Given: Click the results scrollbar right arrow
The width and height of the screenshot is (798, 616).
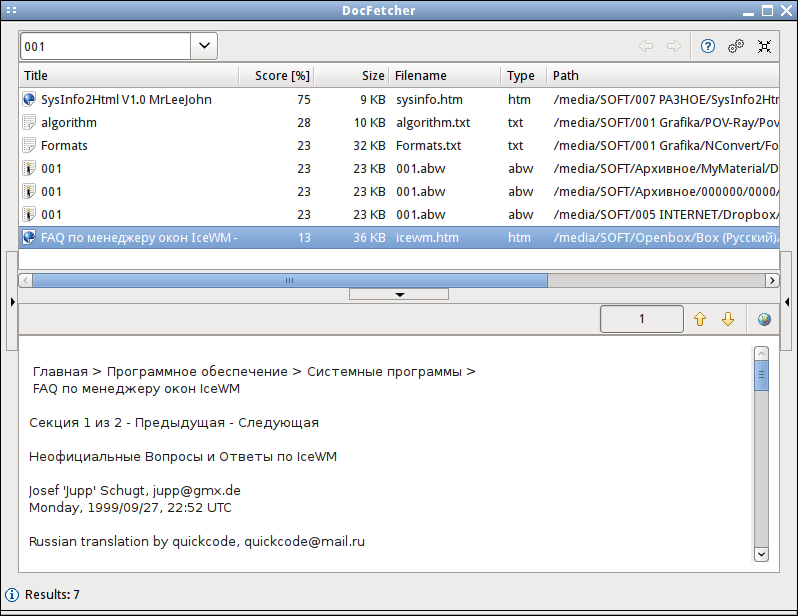Looking at the screenshot, I should [772, 281].
